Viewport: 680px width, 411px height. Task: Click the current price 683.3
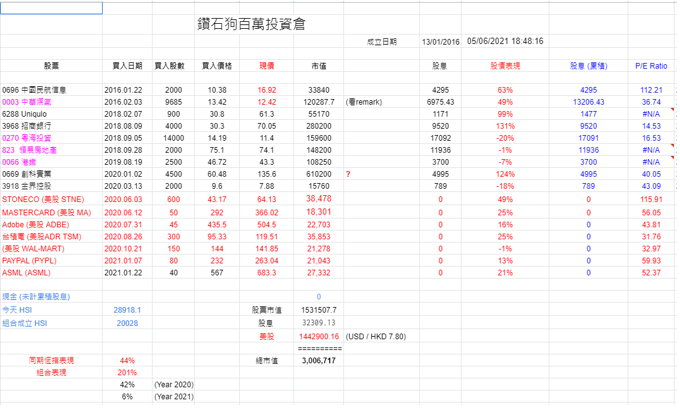(267, 273)
